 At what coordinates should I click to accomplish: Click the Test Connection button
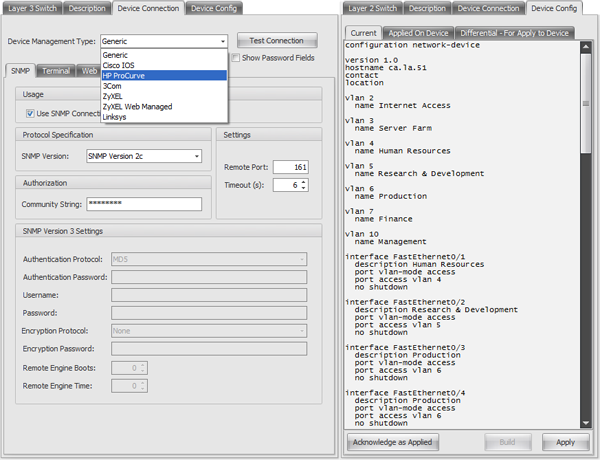click(x=276, y=41)
